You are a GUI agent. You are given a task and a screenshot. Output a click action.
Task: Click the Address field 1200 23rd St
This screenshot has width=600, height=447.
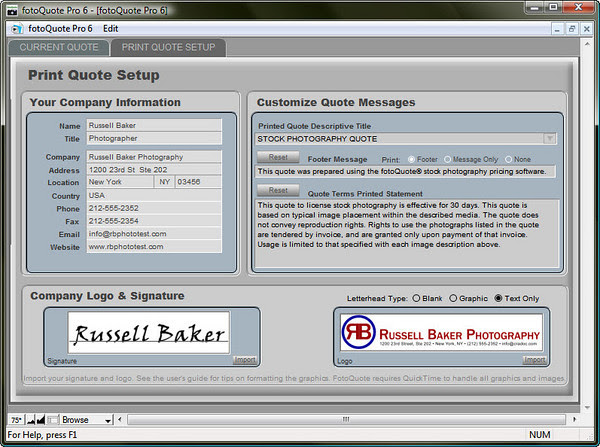[x=154, y=170]
